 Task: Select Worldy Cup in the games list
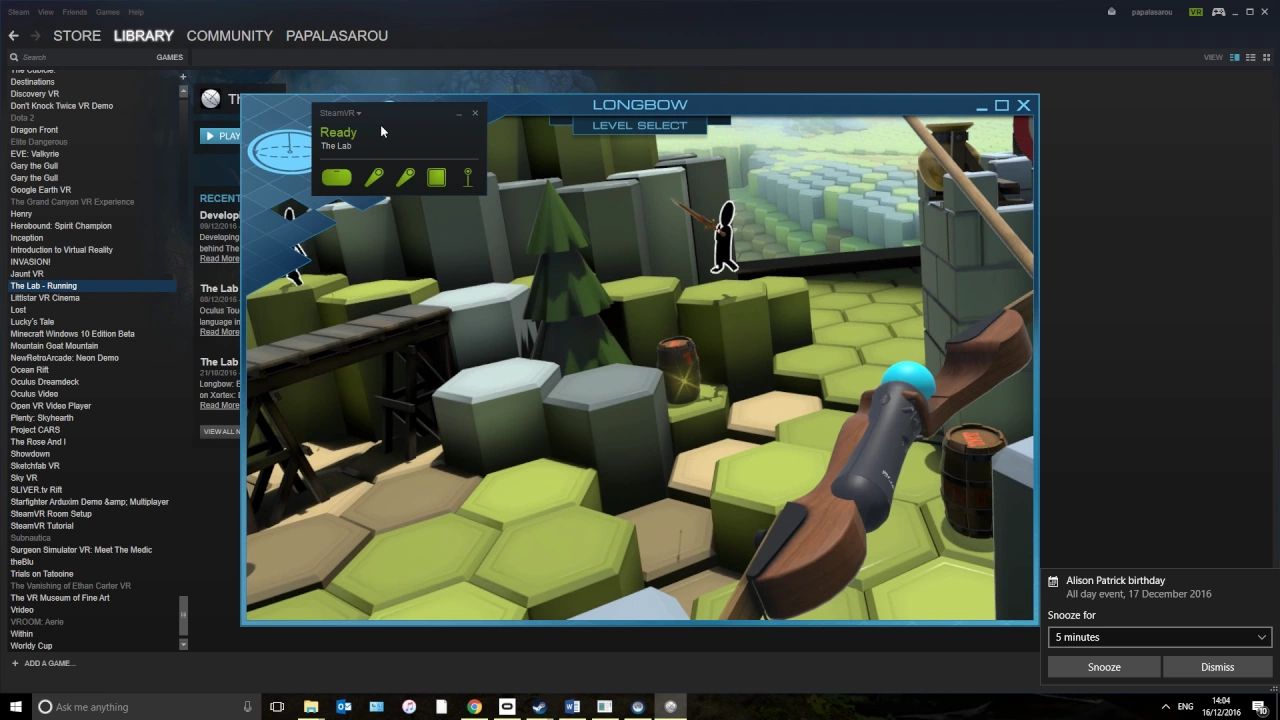click(x=31, y=646)
